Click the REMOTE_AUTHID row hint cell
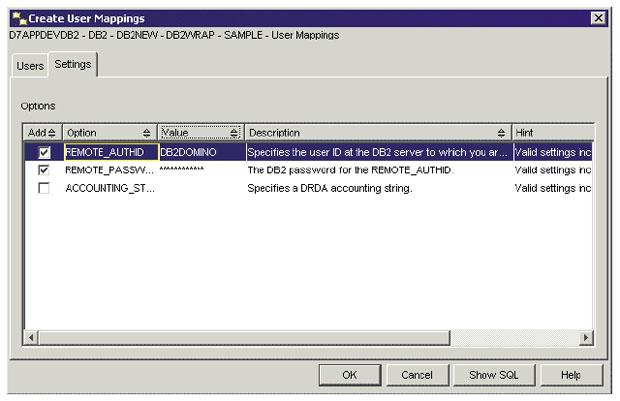The width and height of the screenshot is (620, 401). (x=553, y=152)
